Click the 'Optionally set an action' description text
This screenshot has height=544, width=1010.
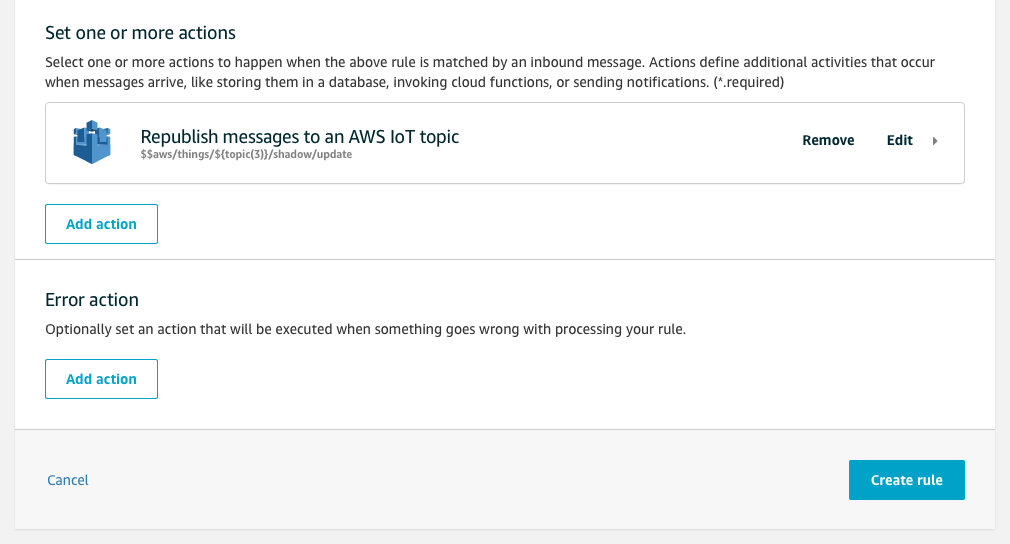pos(365,329)
